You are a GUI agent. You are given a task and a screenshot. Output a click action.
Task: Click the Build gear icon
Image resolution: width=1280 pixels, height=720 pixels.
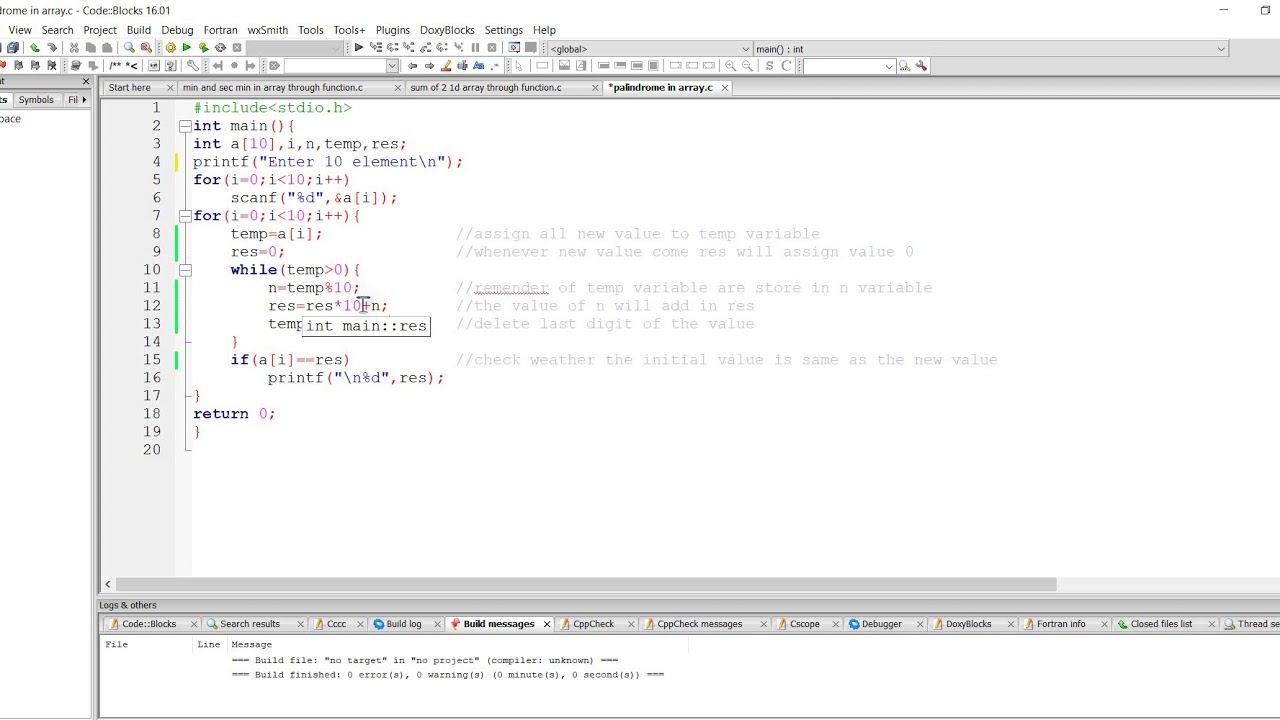tap(170, 48)
